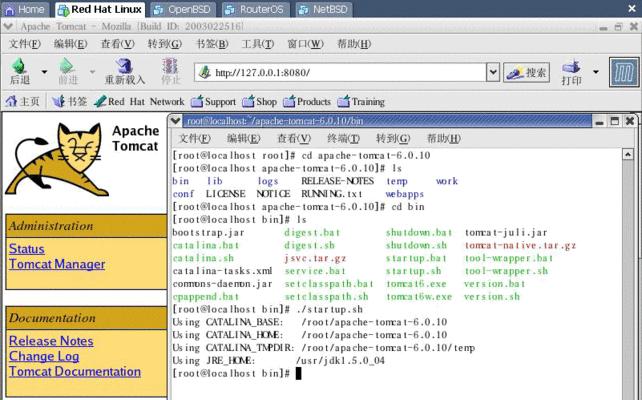Click the Mozilla throbber logo
The width and height of the screenshot is (642, 400).
click(624, 72)
